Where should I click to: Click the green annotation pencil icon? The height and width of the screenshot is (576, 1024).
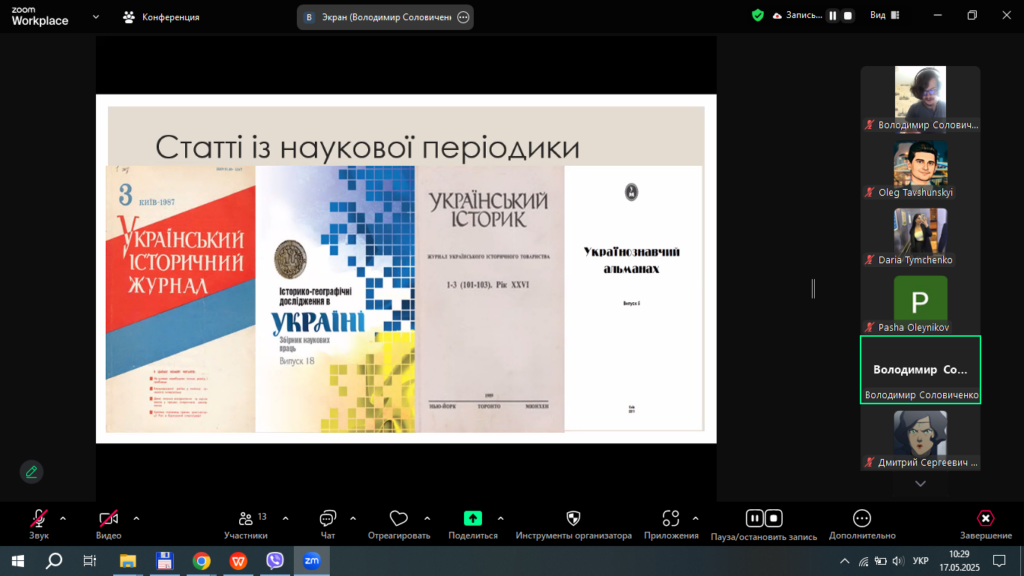pos(32,471)
